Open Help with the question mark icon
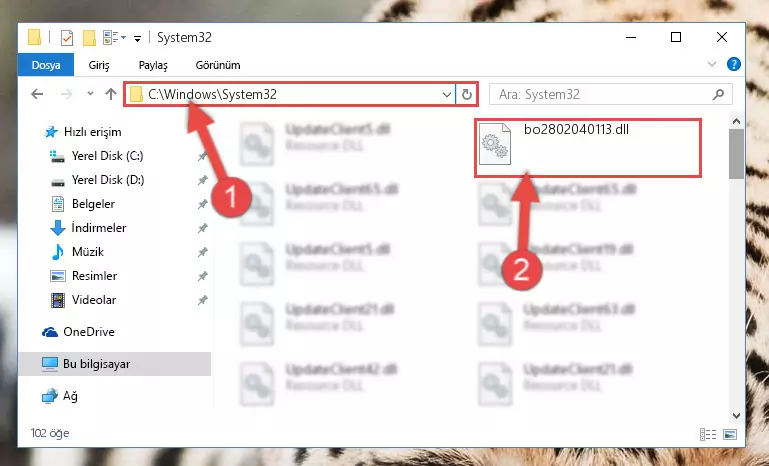The height and width of the screenshot is (466, 769). [x=734, y=64]
